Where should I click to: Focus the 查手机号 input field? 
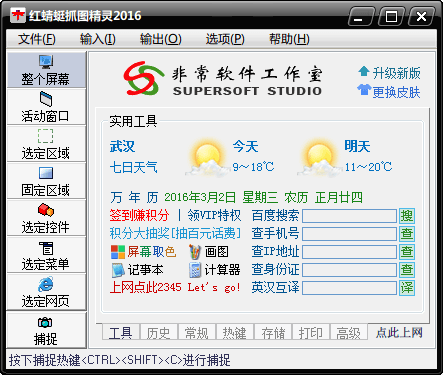pos(350,234)
